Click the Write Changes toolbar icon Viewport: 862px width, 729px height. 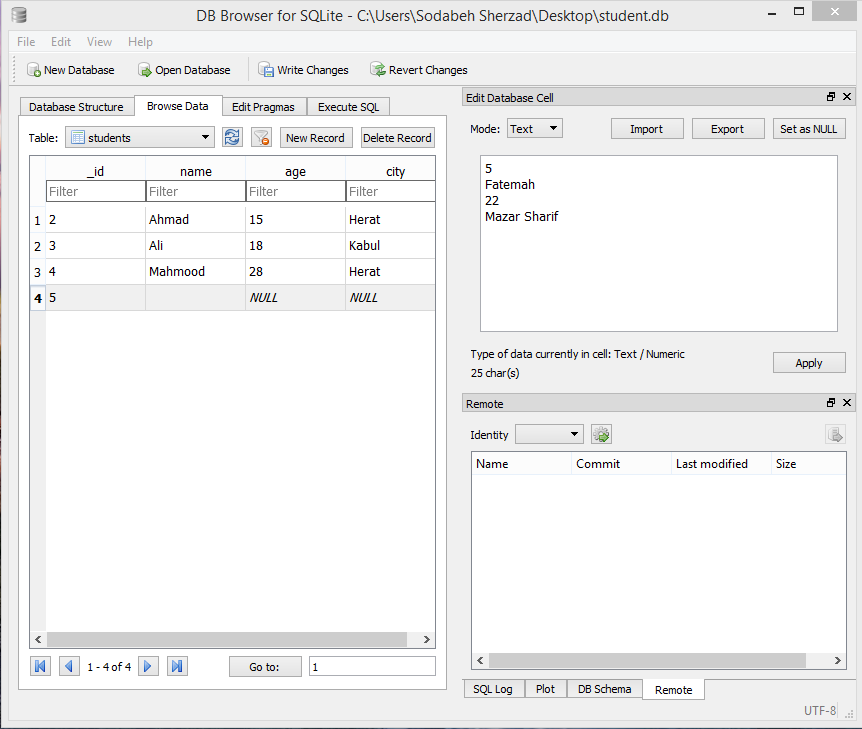tap(266, 70)
